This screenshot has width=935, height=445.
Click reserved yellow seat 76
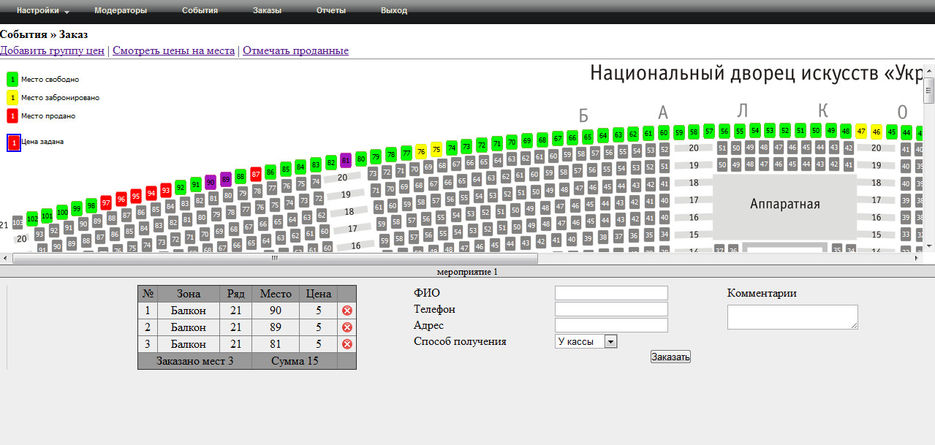coord(421,151)
